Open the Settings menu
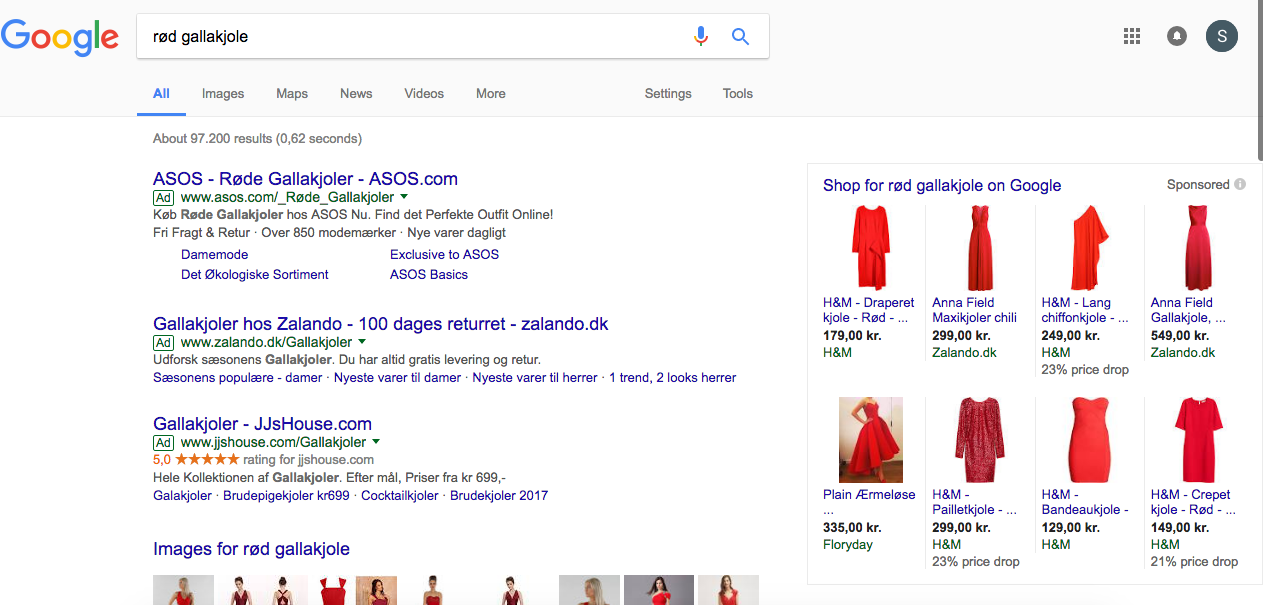 point(668,94)
